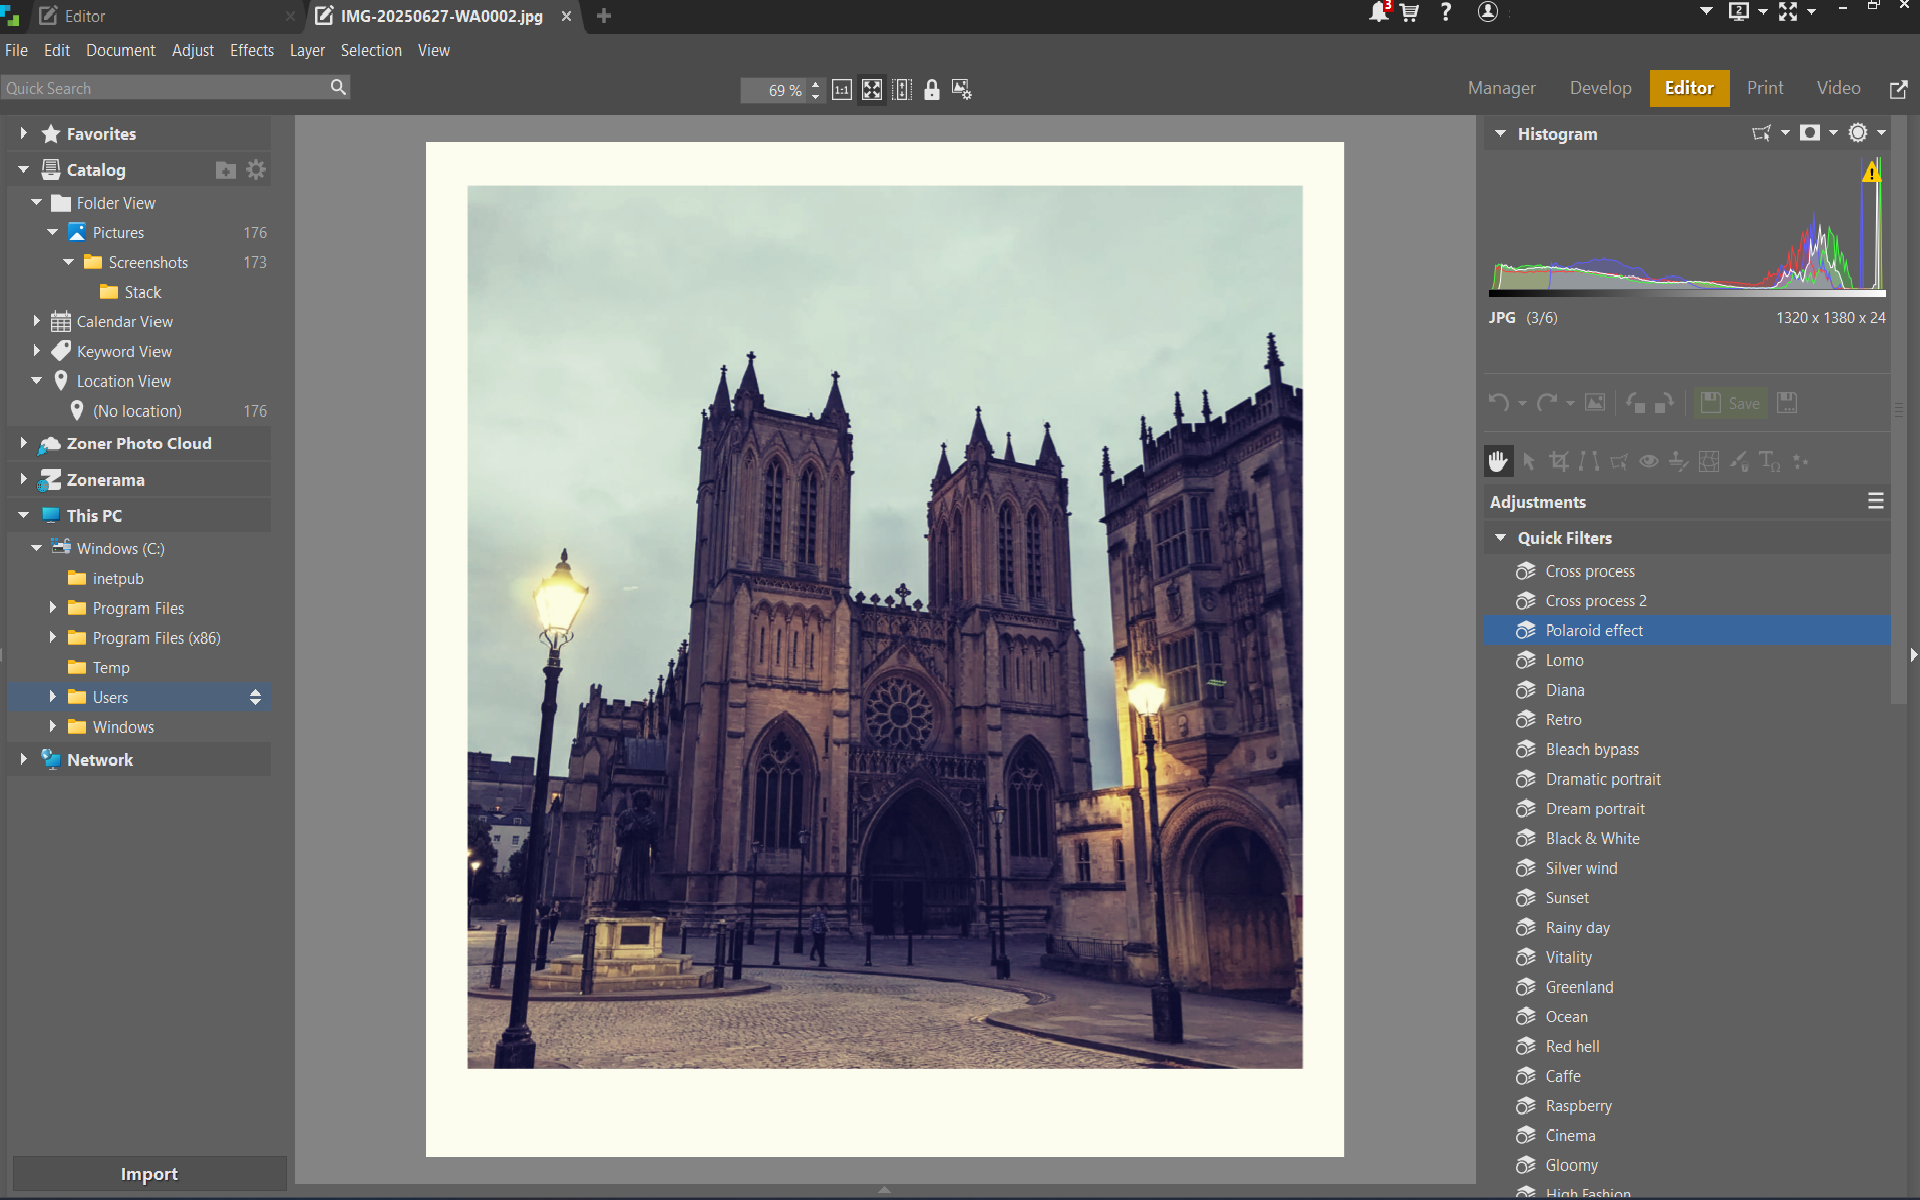Open the notifications bell

click(1379, 12)
